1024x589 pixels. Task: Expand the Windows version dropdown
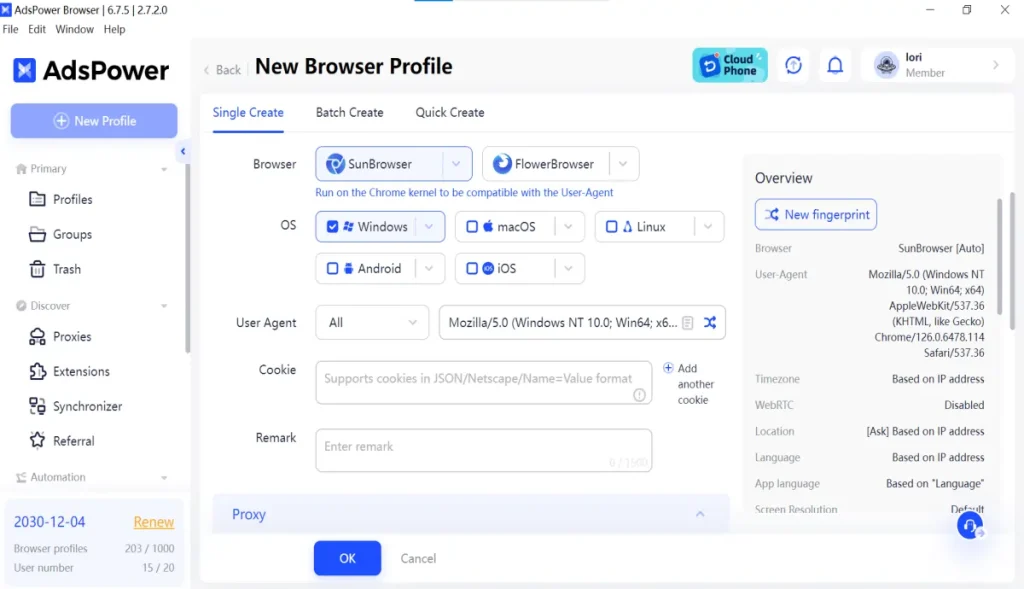pos(429,227)
